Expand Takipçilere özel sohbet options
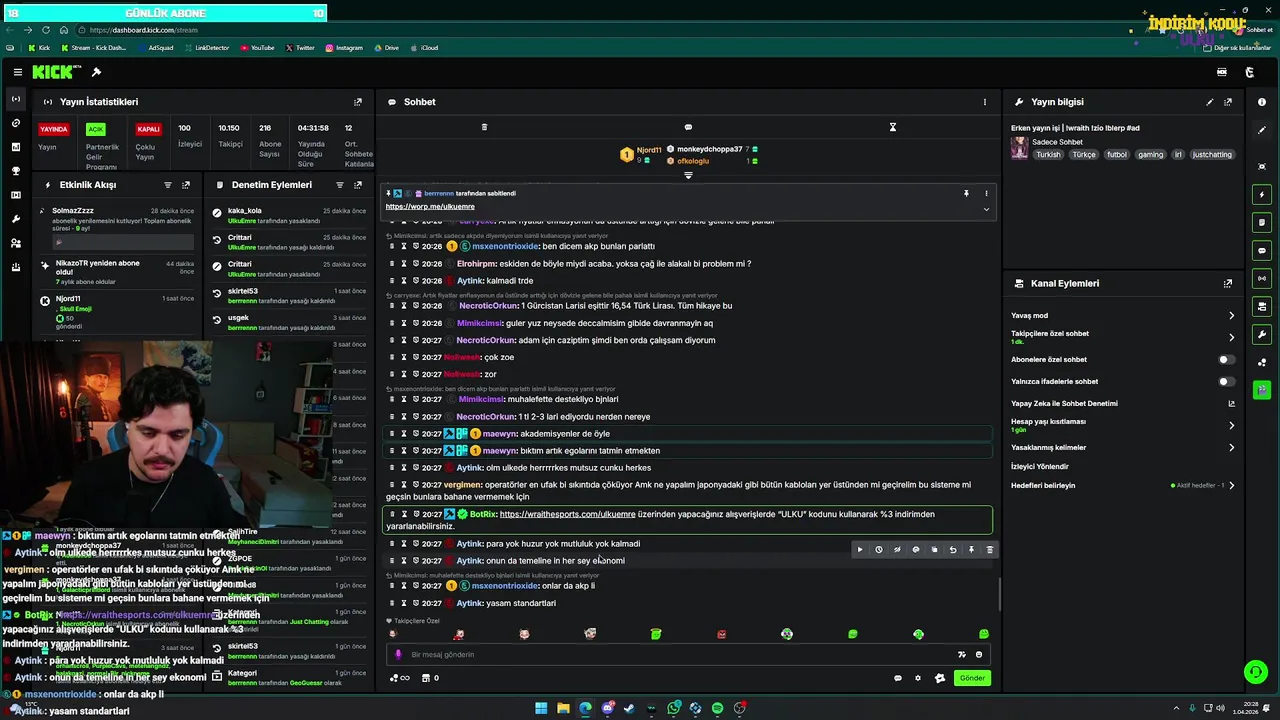Screen dimensions: 1280x720 pos(1231,338)
